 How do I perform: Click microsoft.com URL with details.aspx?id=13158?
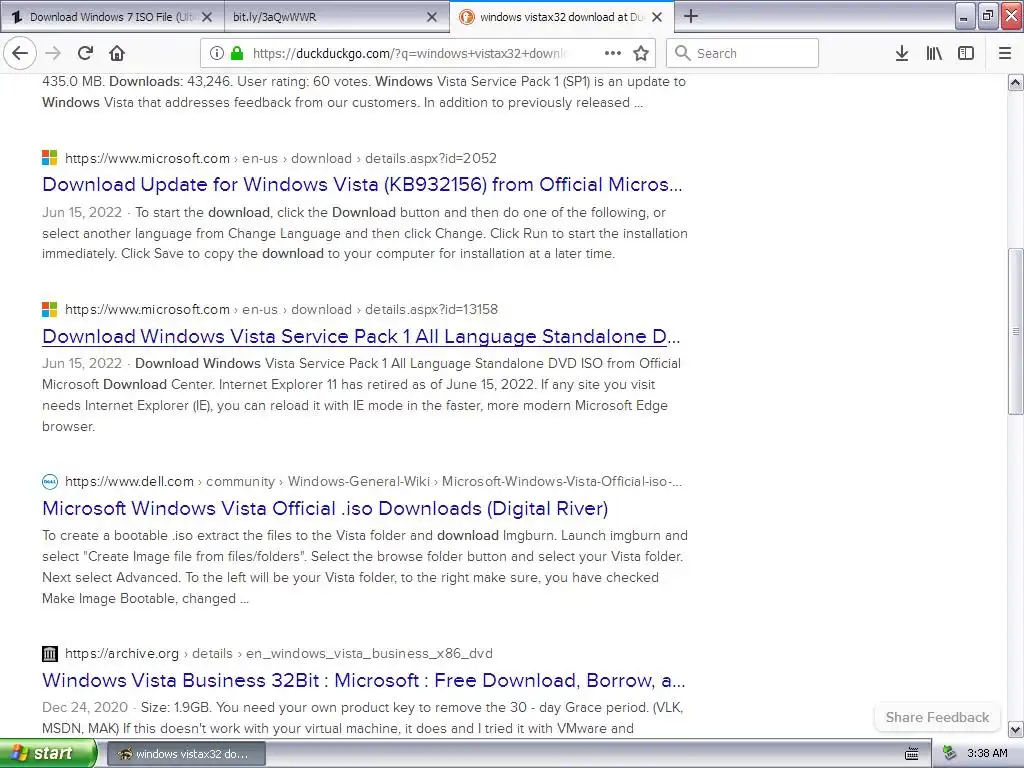(281, 310)
